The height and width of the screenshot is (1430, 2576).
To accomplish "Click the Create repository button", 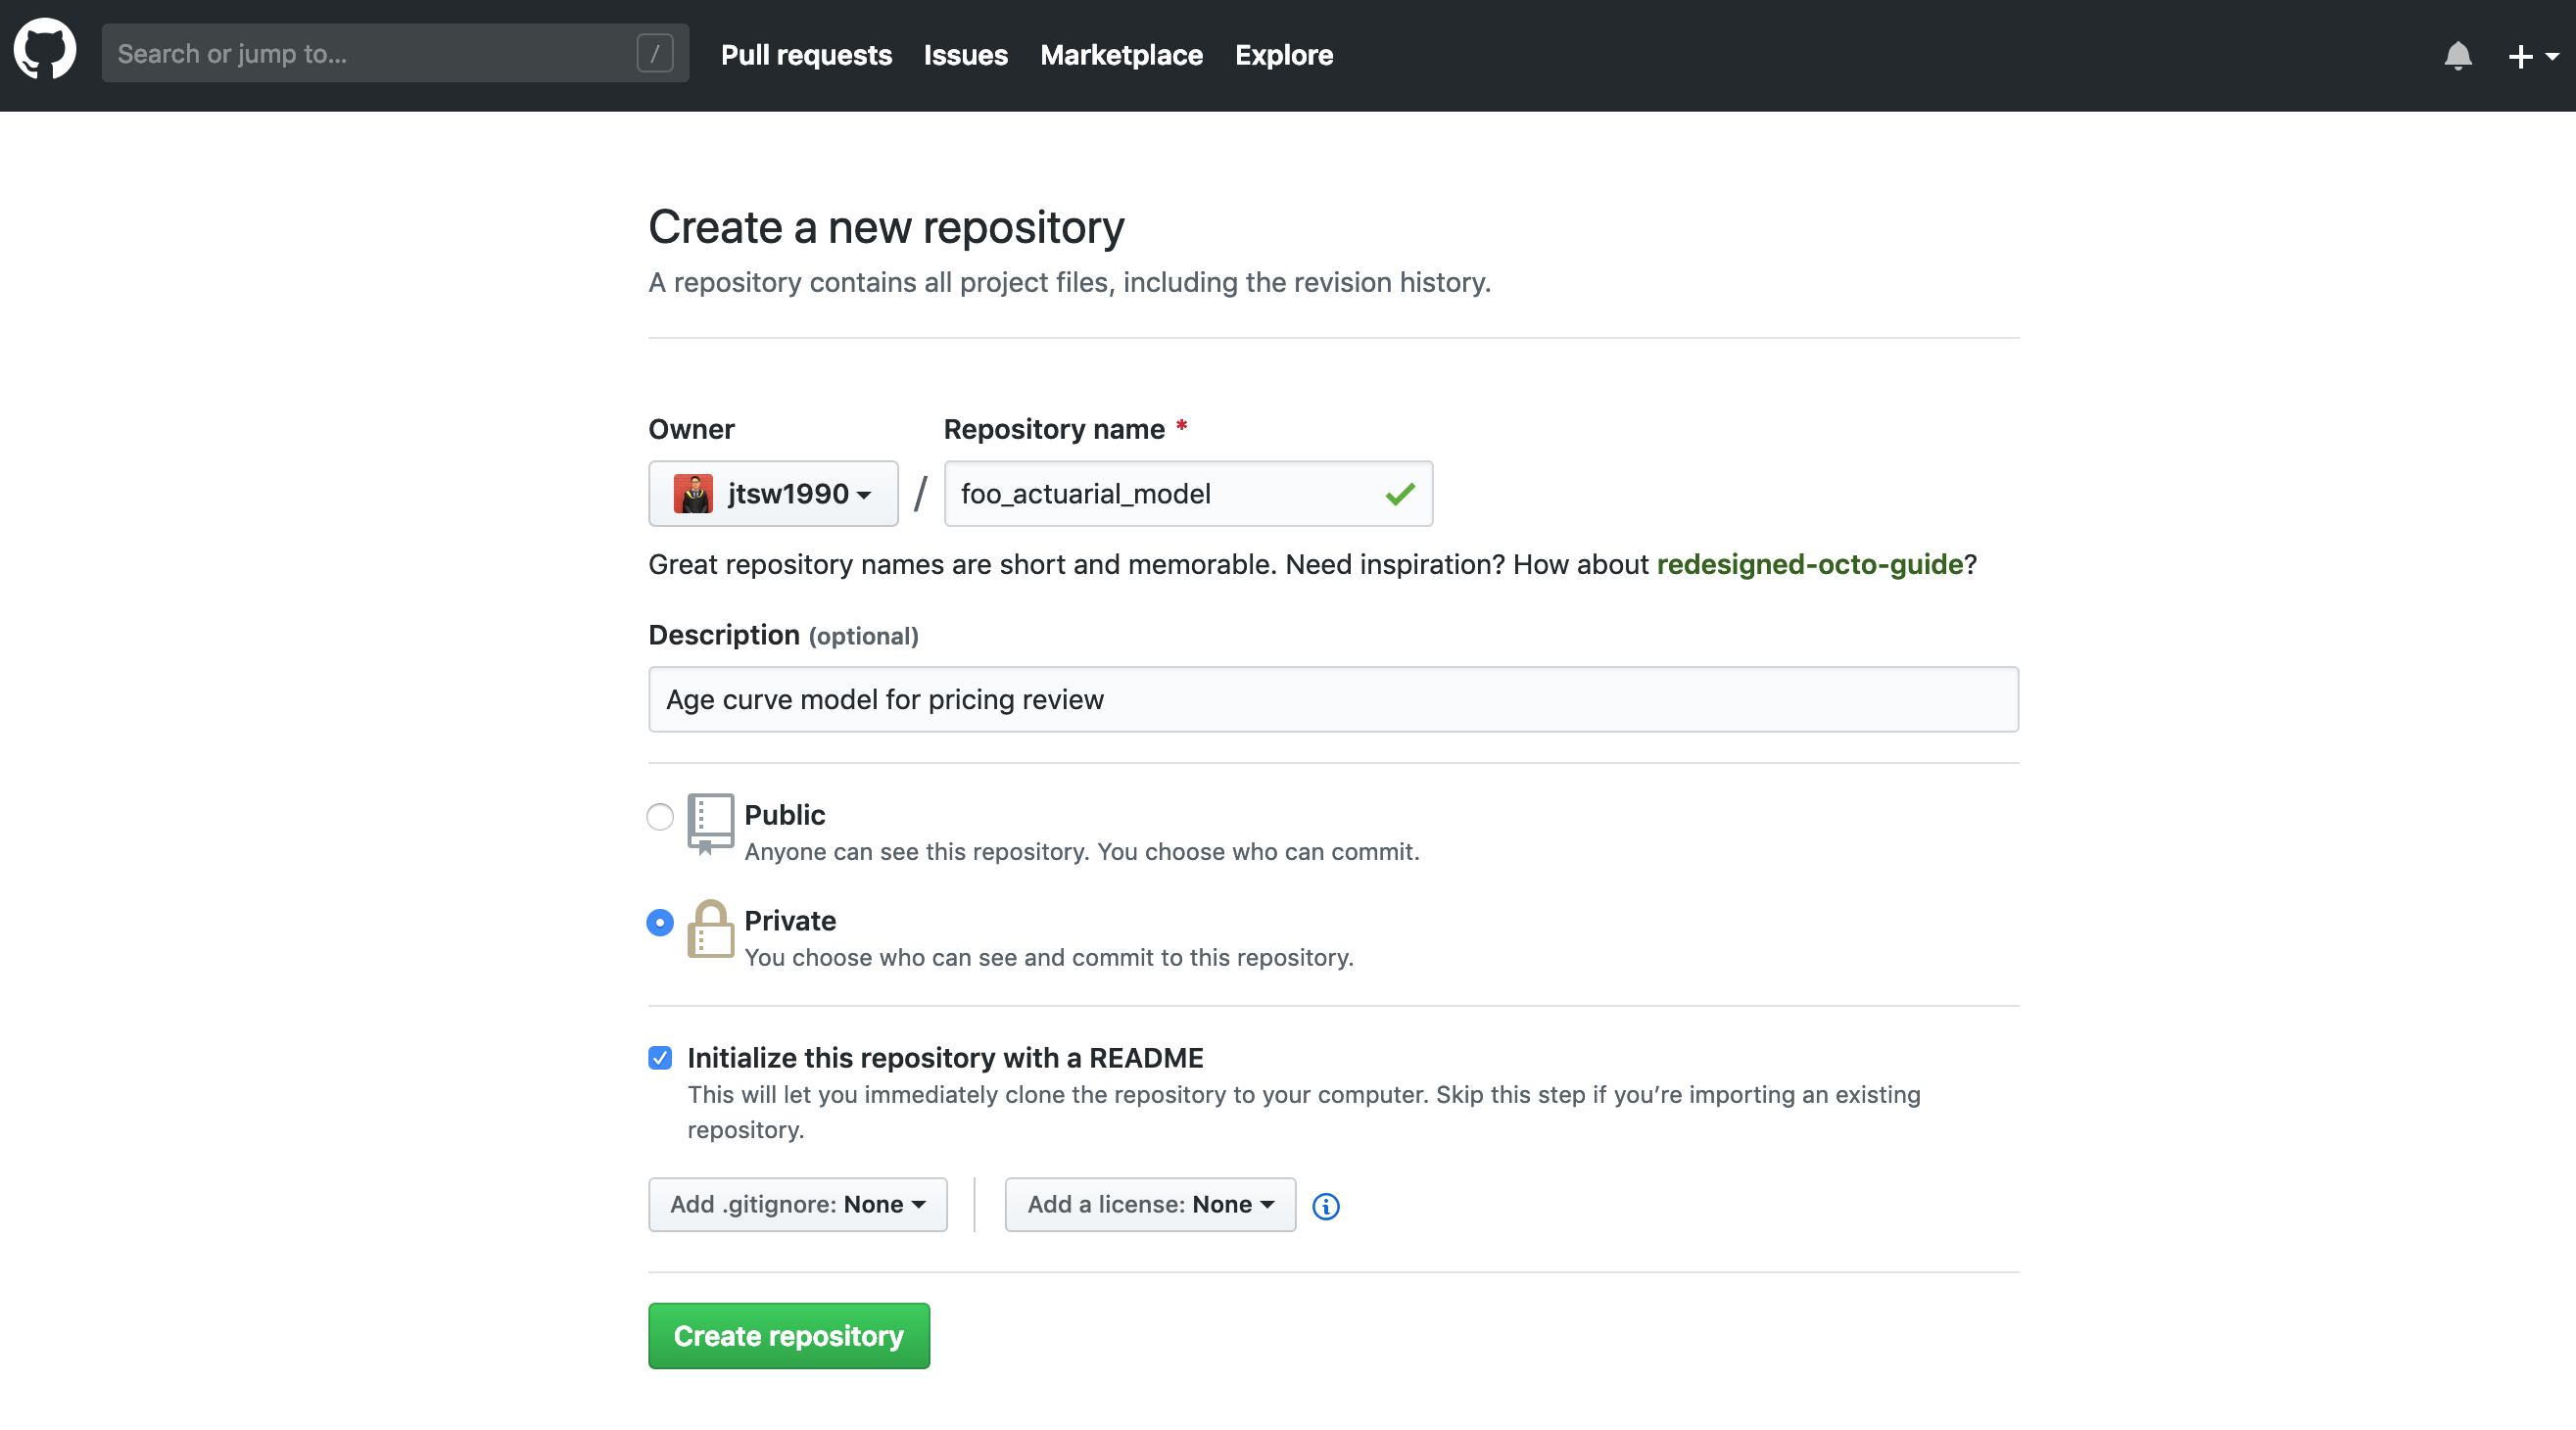I will pos(788,1335).
